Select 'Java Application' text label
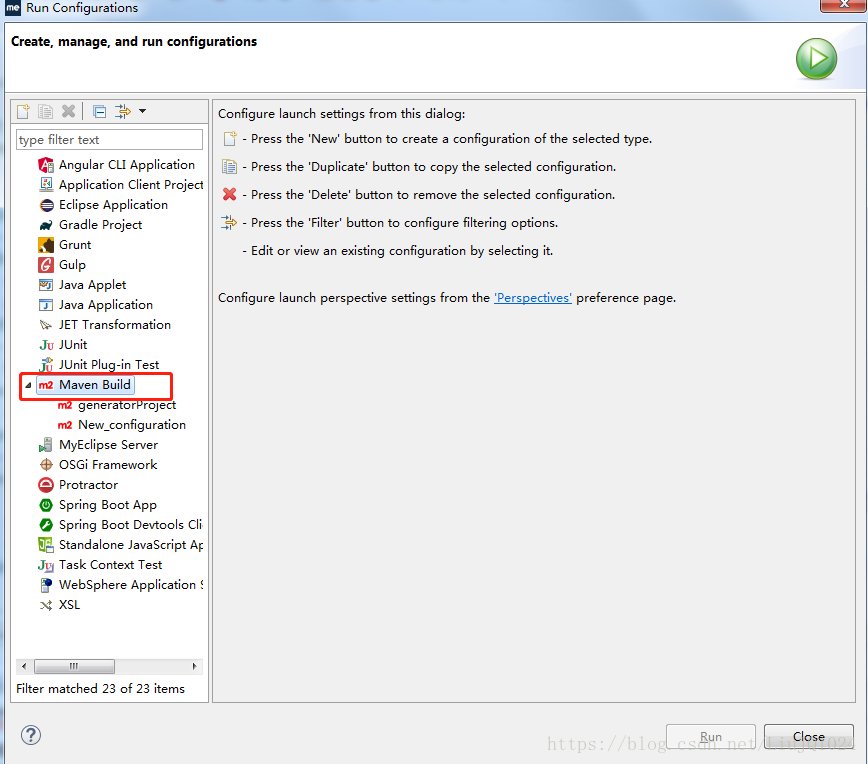Image resolution: width=868 pixels, height=764 pixels. pos(106,305)
